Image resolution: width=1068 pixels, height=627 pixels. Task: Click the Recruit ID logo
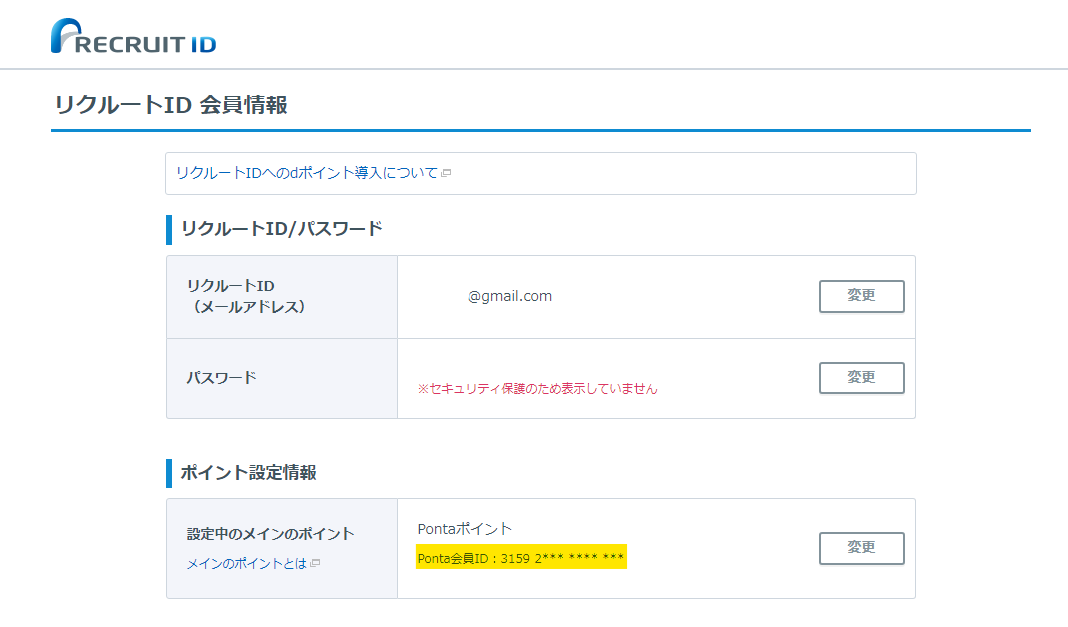(x=134, y=36)
